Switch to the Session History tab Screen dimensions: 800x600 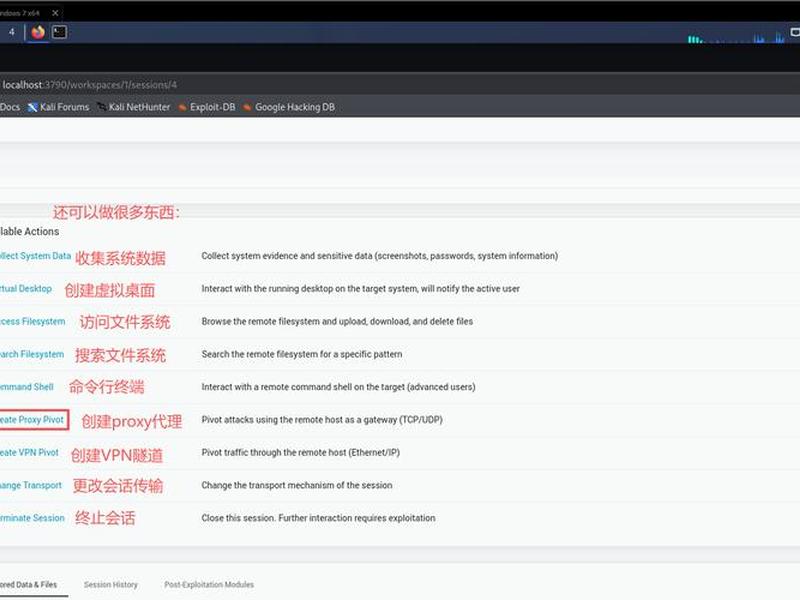111,585
